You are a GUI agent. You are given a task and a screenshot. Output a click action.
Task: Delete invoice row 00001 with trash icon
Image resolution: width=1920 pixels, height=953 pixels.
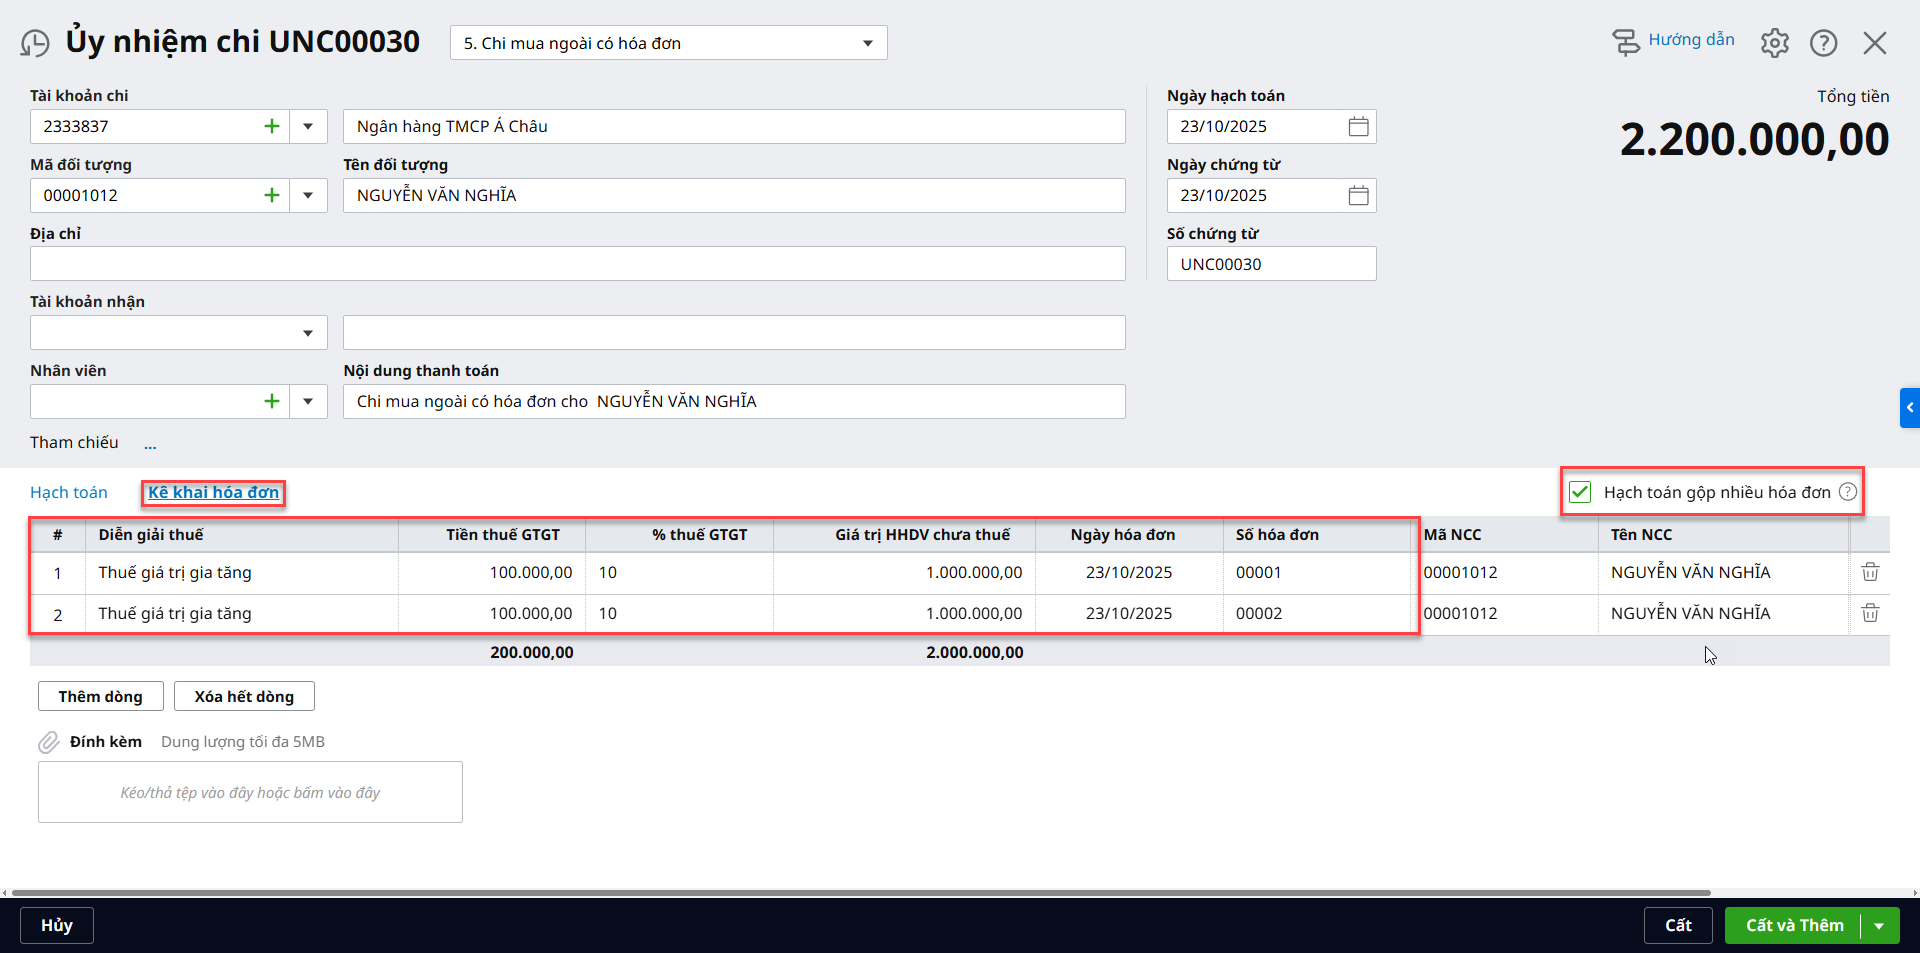(x=1869, y=572)
